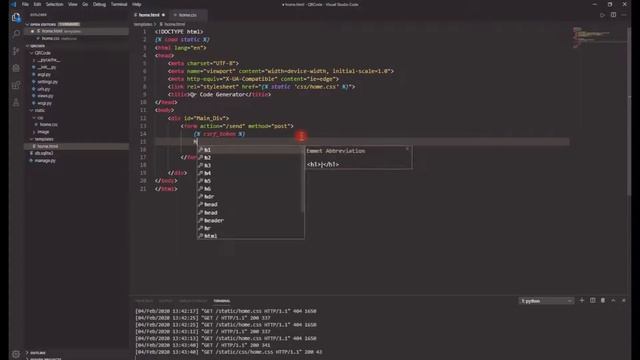The height and width of the screenshot is (360, 640).
Task: Open views.py in the explorer
Action: tap(45, 96)
